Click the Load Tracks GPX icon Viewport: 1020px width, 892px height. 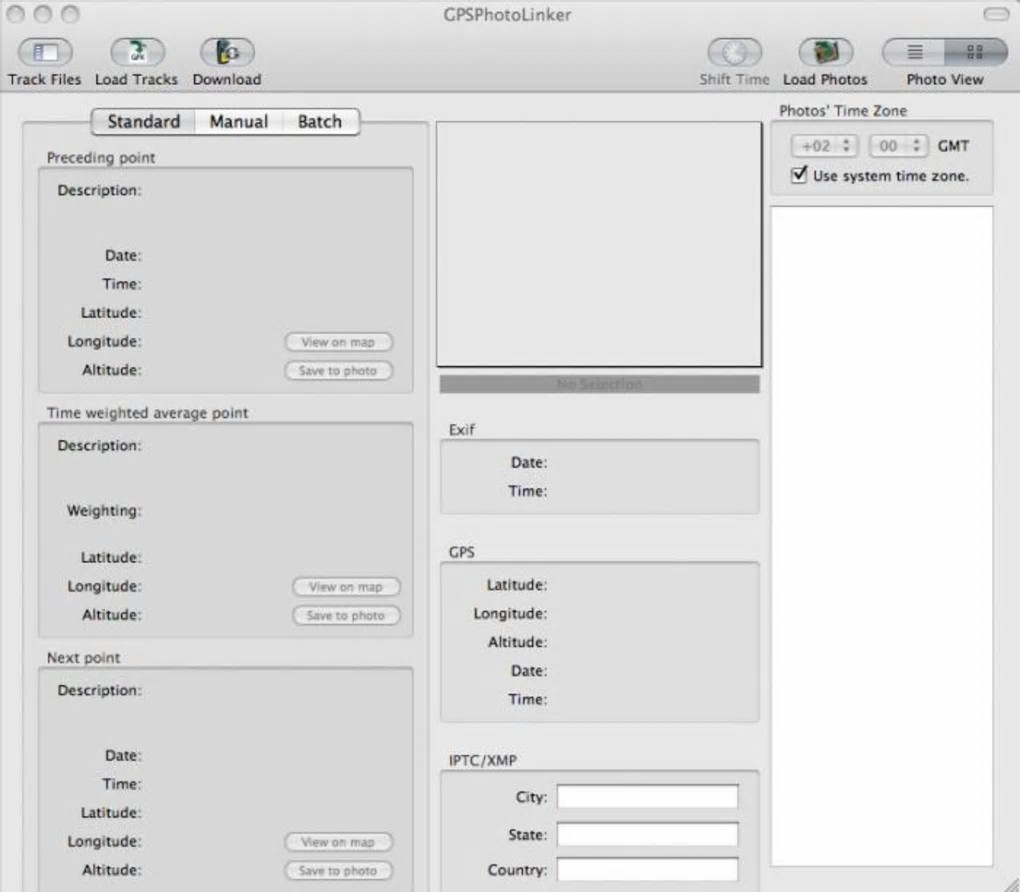click(x=137, y=53)
